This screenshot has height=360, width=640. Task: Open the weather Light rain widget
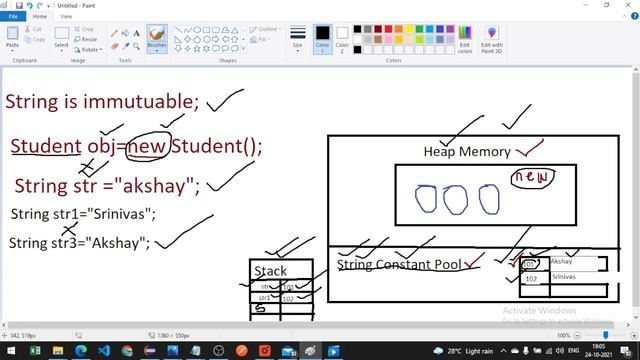click(x=463, y=351)
